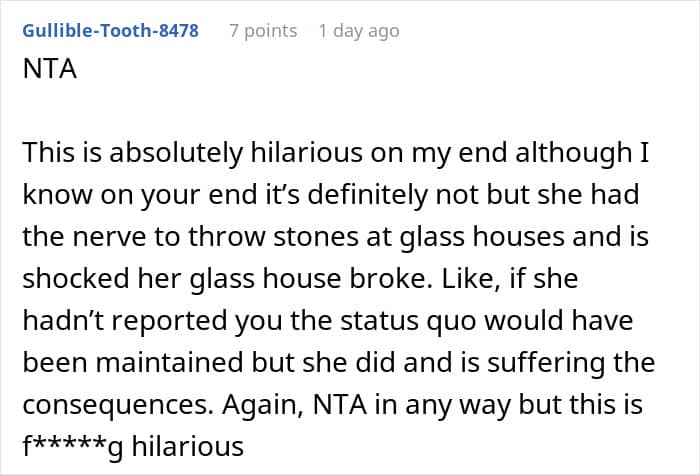Click the word "definitely" in the comment
The height and width of the screenshot is (475, 700).
367,195
